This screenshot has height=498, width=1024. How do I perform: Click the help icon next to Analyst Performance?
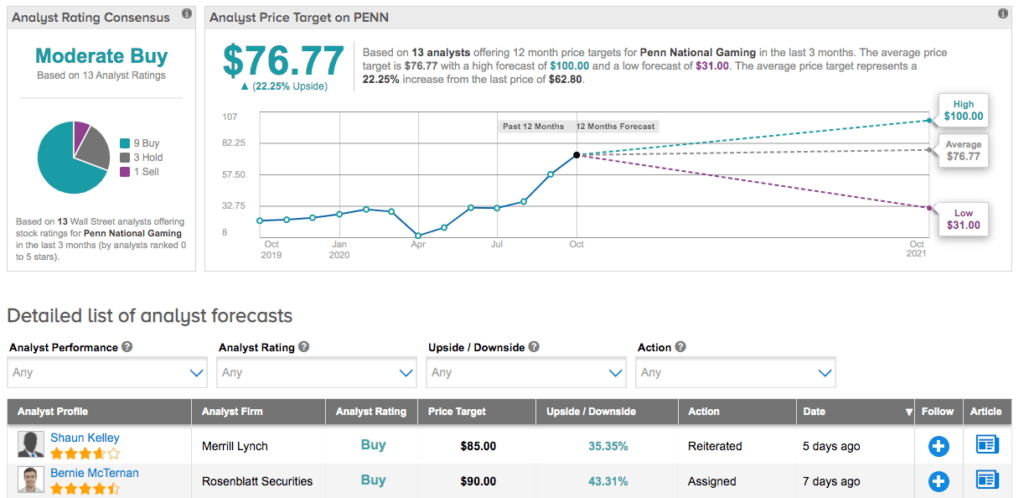(x=126, y=347)
